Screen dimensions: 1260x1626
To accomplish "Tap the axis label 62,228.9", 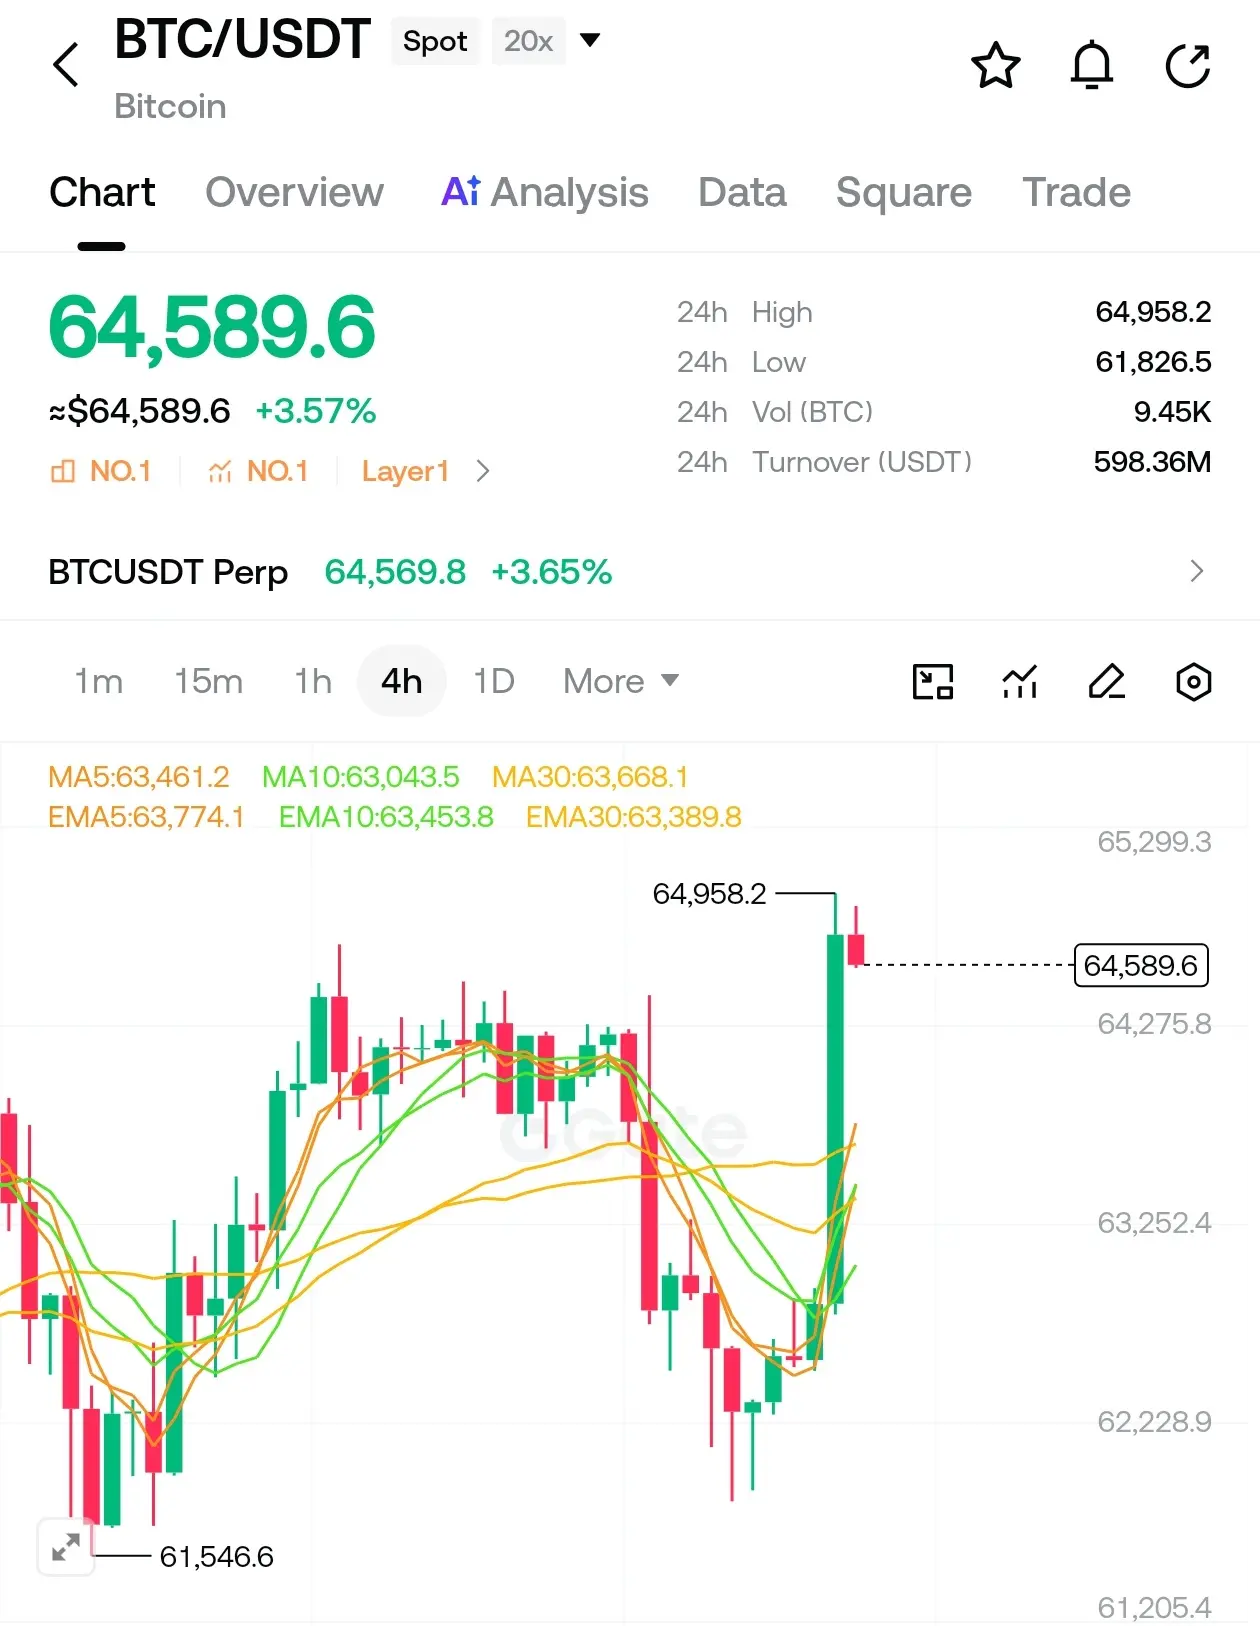I will [x=1154, y=1422].
